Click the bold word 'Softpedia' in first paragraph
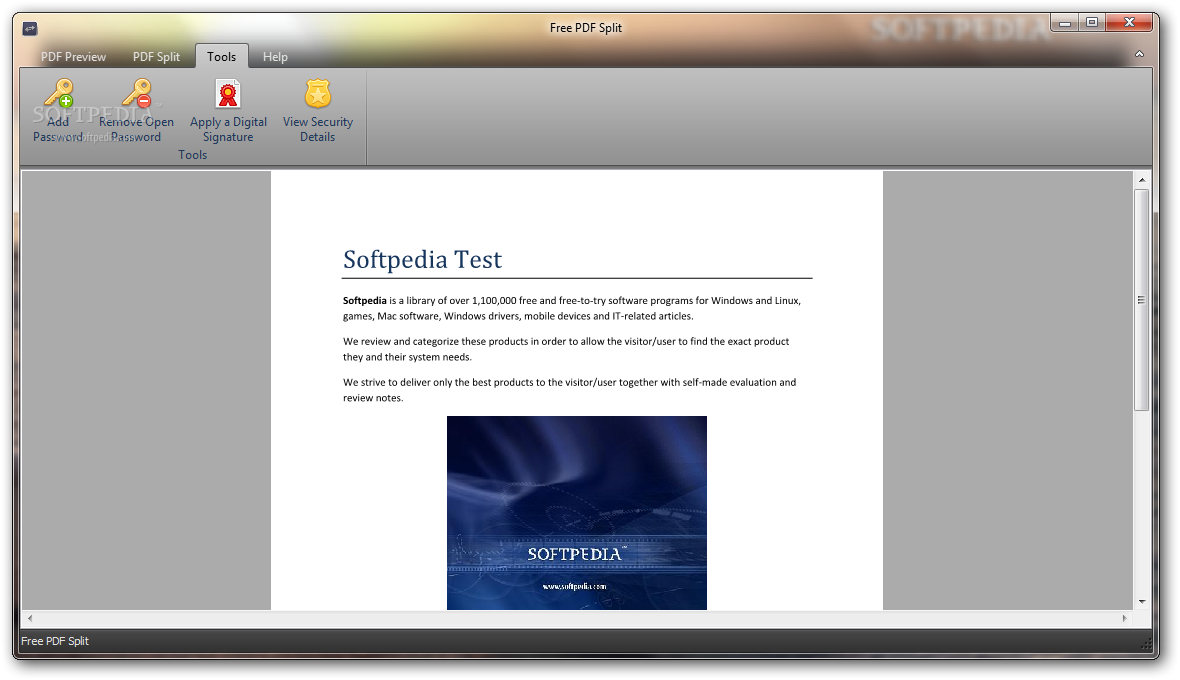Screen dimensions: 1180x680 [x=365, y=300]
